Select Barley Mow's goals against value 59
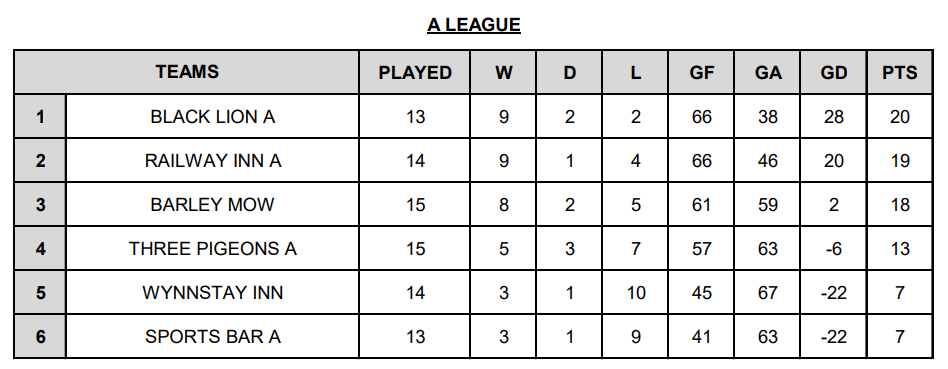The image size is (948, 369). coord(767,204)
